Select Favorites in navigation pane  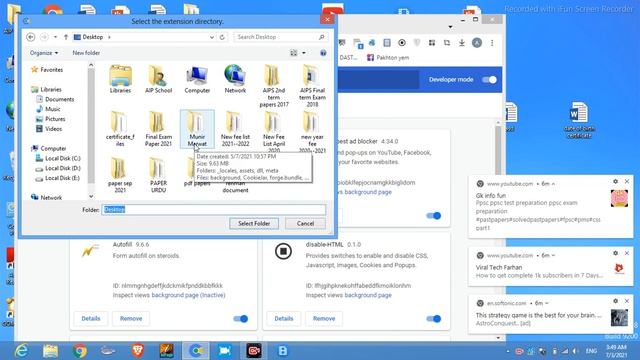click(47, 70)
